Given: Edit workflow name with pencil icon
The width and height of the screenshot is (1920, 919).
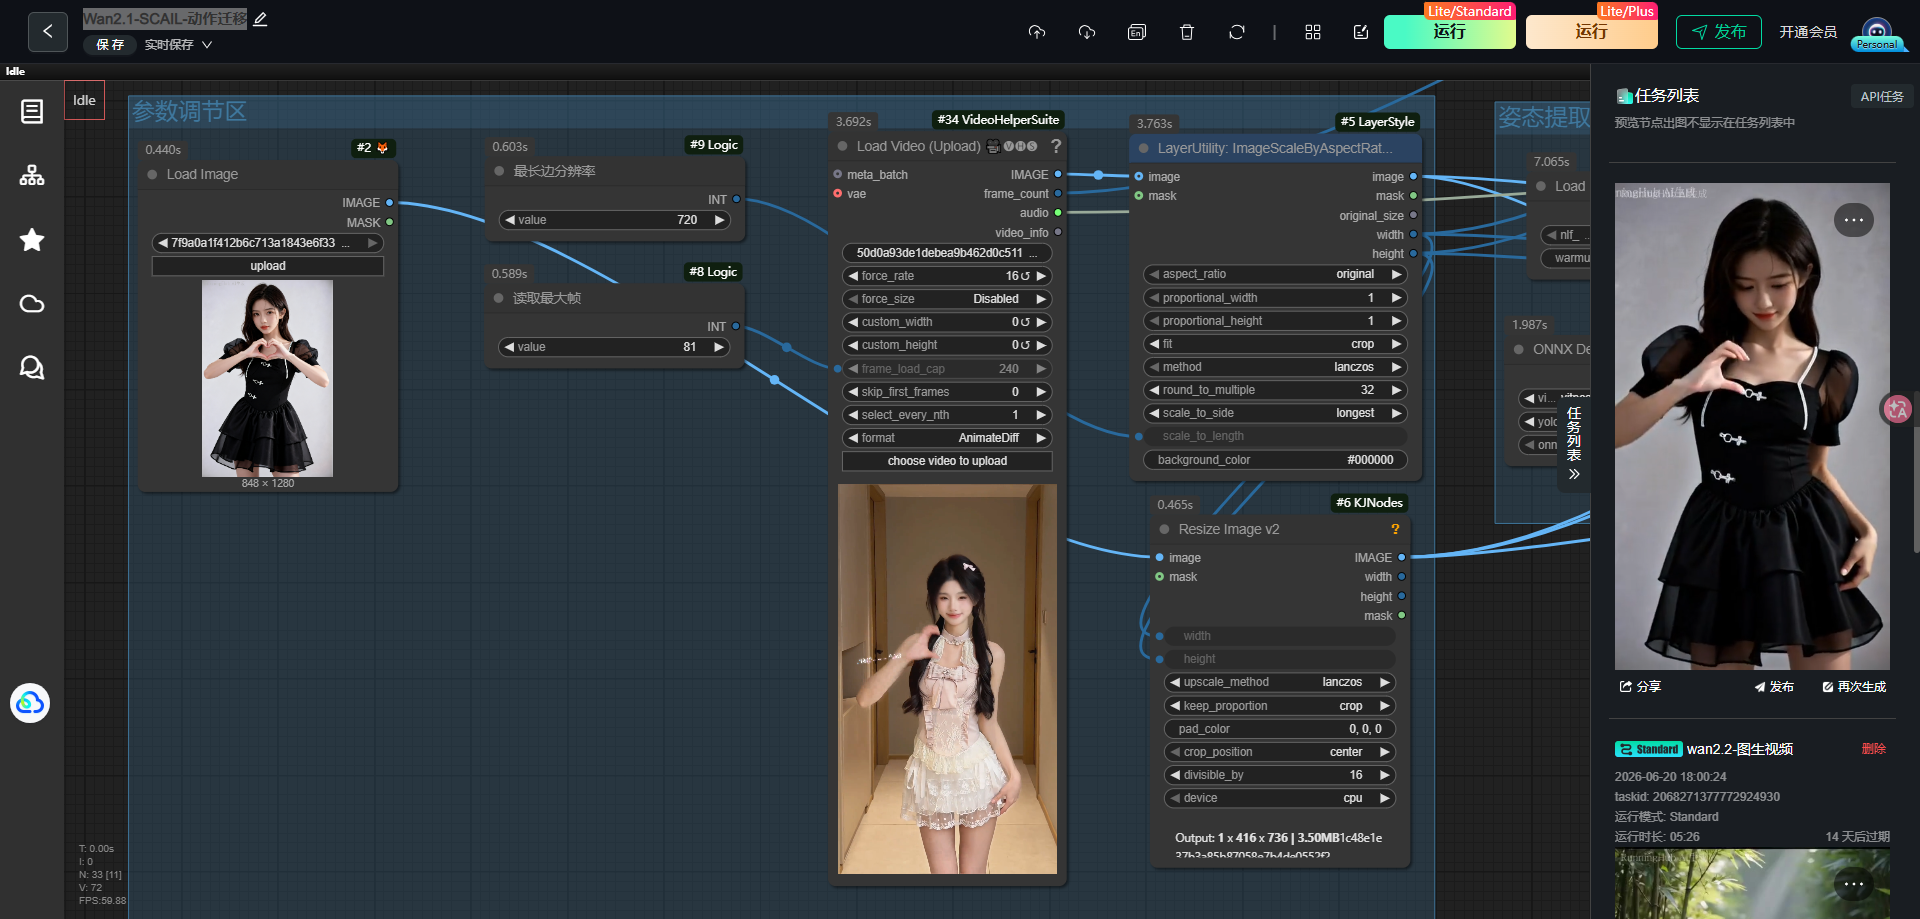Looking at the screenshot, I should [x=260, y=19].
